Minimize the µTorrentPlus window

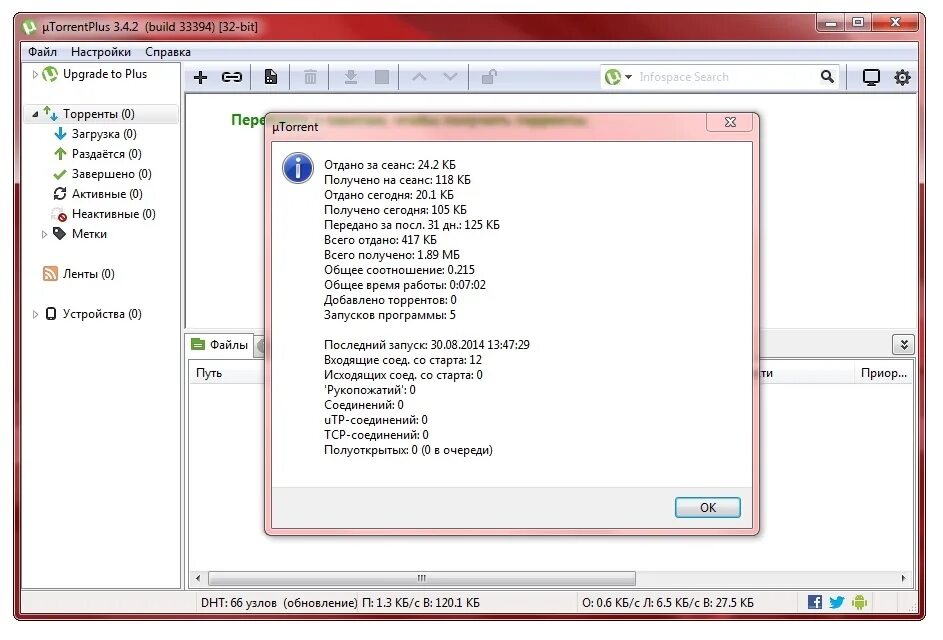pyautogui.click(x=831, y=23)
